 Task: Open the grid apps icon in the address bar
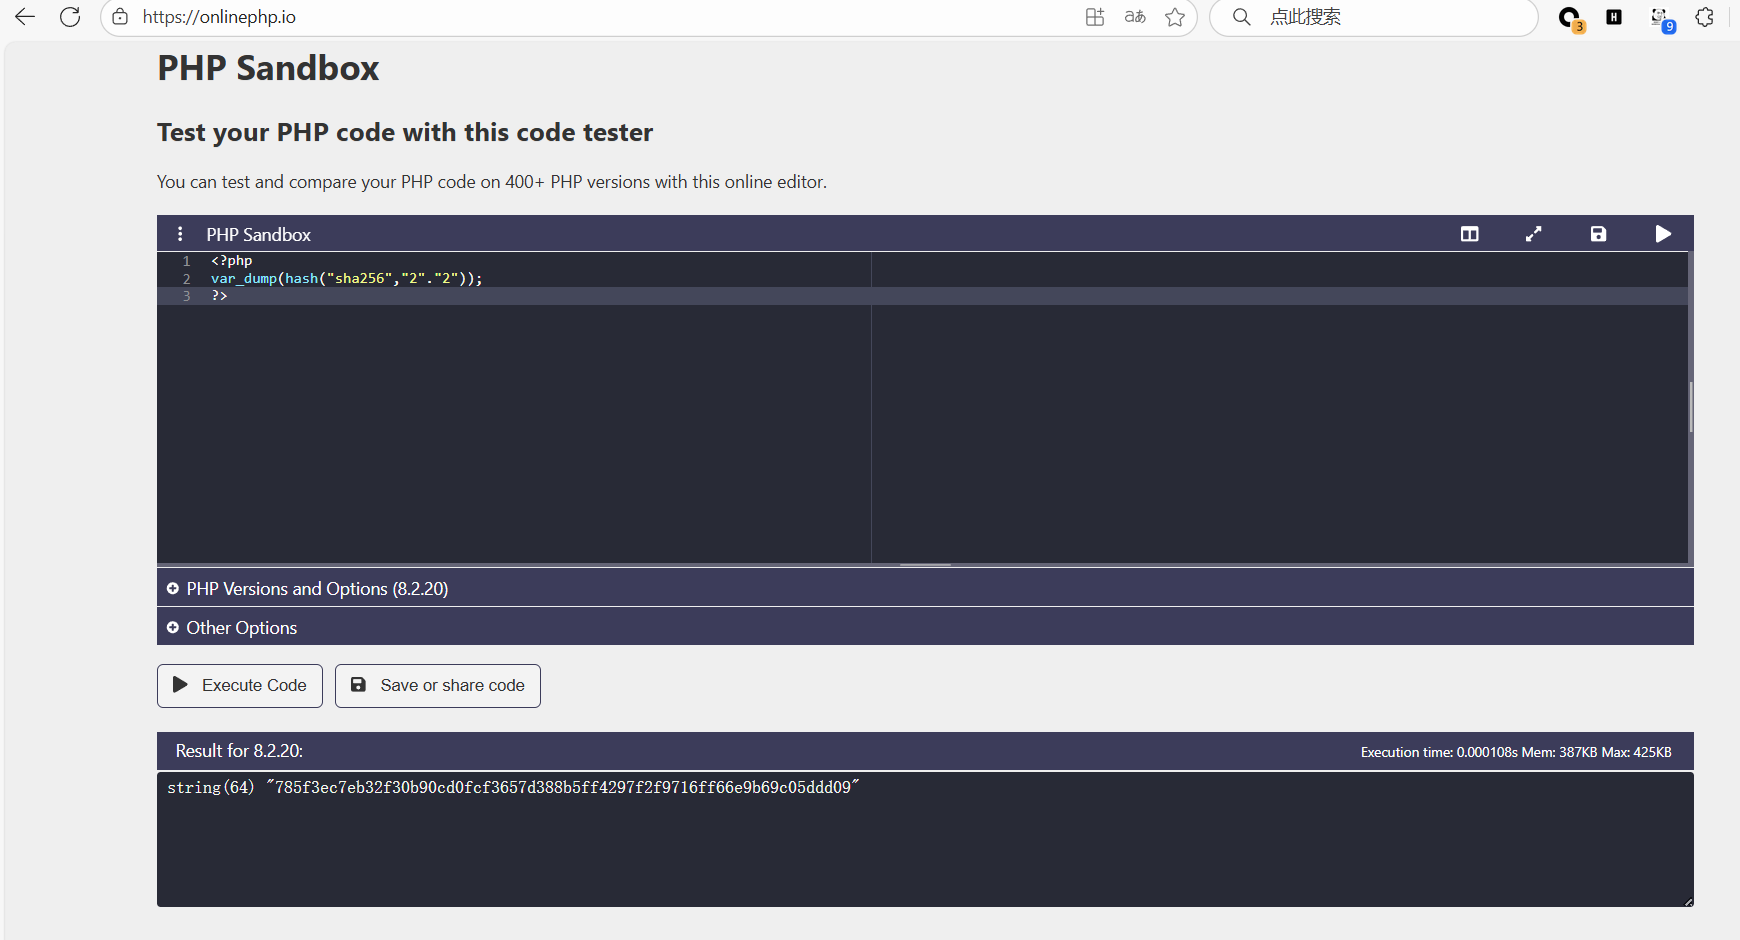1095,17
